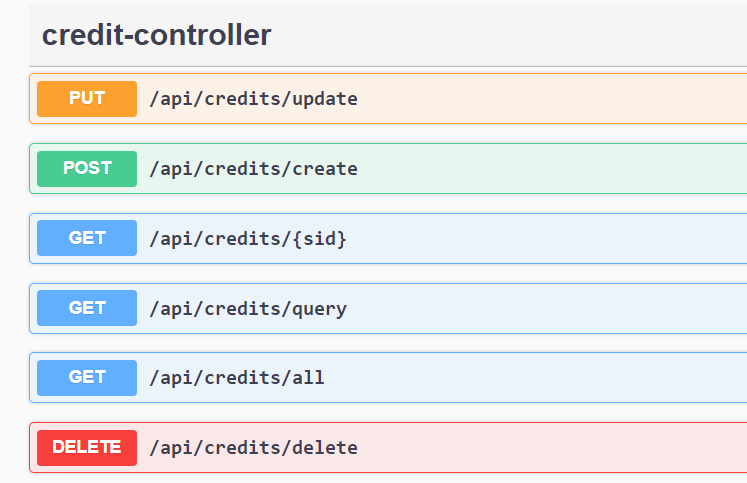Click the GET badge for /api/credits/{sid}
The width and height of the screenshot is (747, 483).
[x=87, y=238]
